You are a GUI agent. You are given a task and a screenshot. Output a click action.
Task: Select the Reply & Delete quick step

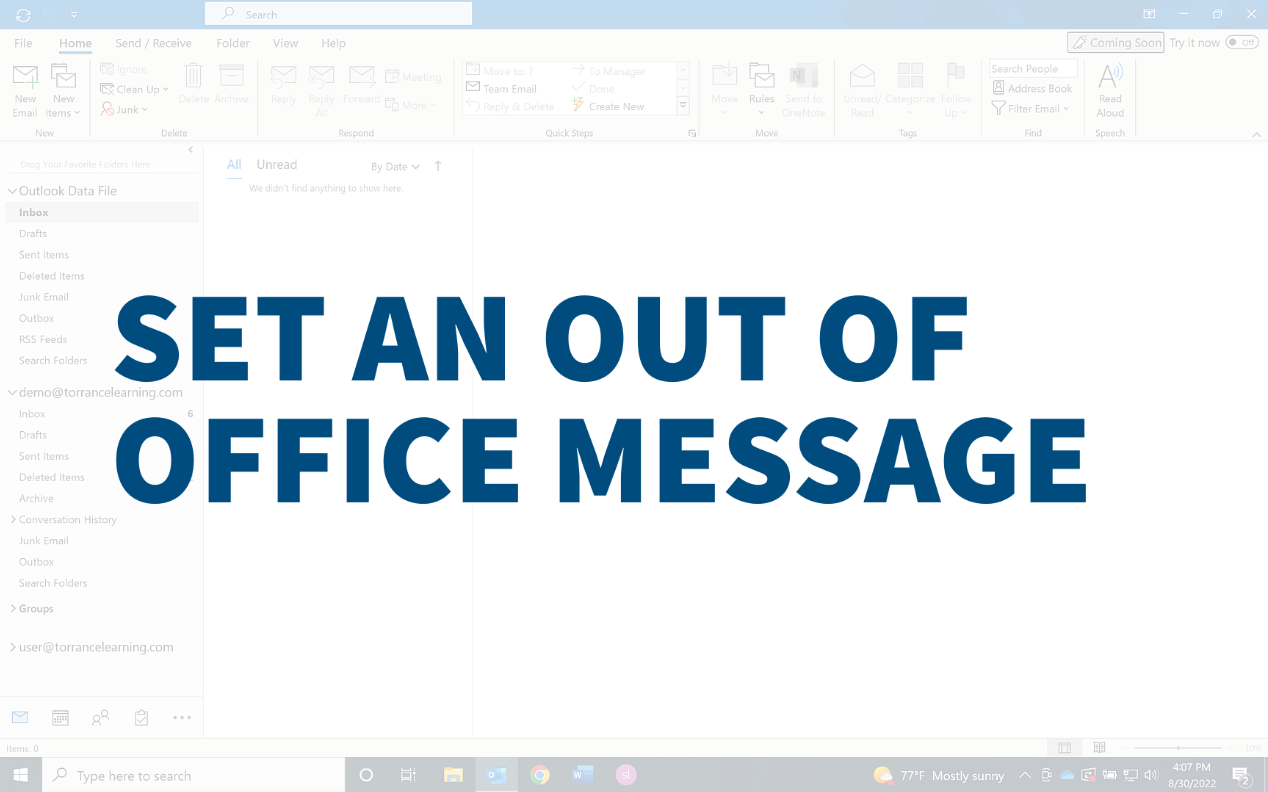[x=510, y=106]
